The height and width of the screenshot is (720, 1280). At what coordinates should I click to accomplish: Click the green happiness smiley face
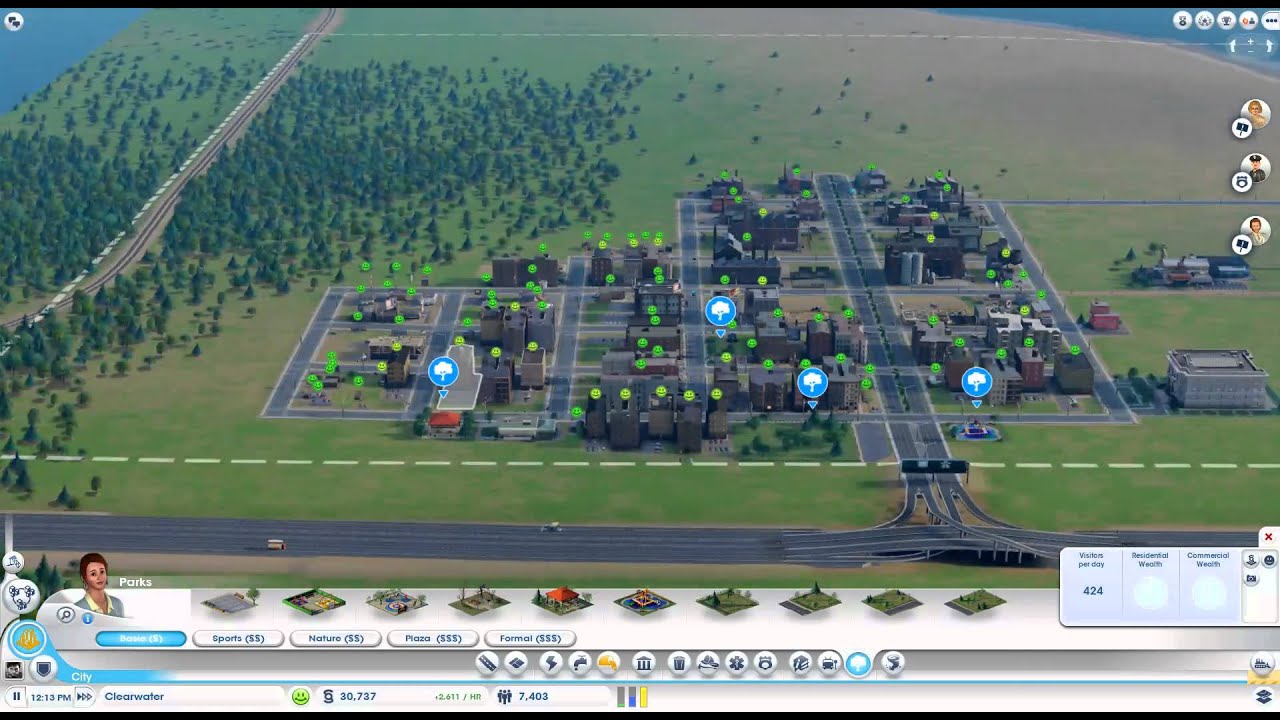(300, 696)
